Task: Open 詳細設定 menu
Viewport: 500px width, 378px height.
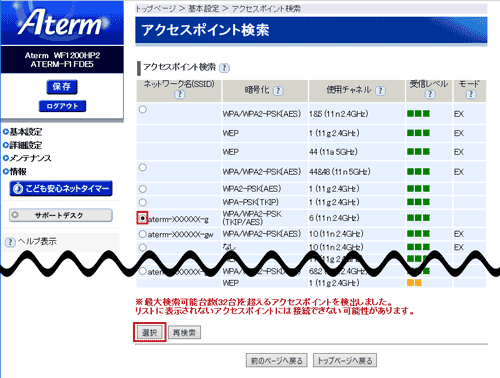Action: tap(26, 145)
